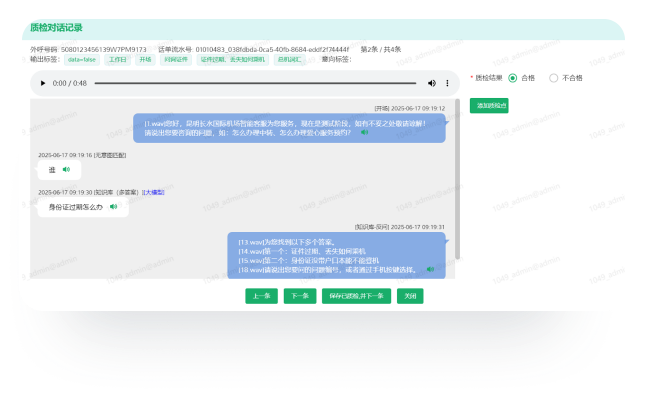Mute the audio player volume icon
The height and width of the screenshot is (393, 651).
432,83
